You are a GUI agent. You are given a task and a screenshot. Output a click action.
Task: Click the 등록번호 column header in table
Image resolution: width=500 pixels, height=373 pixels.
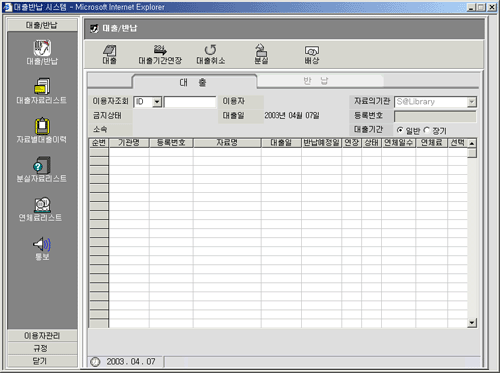click(171, 143)
